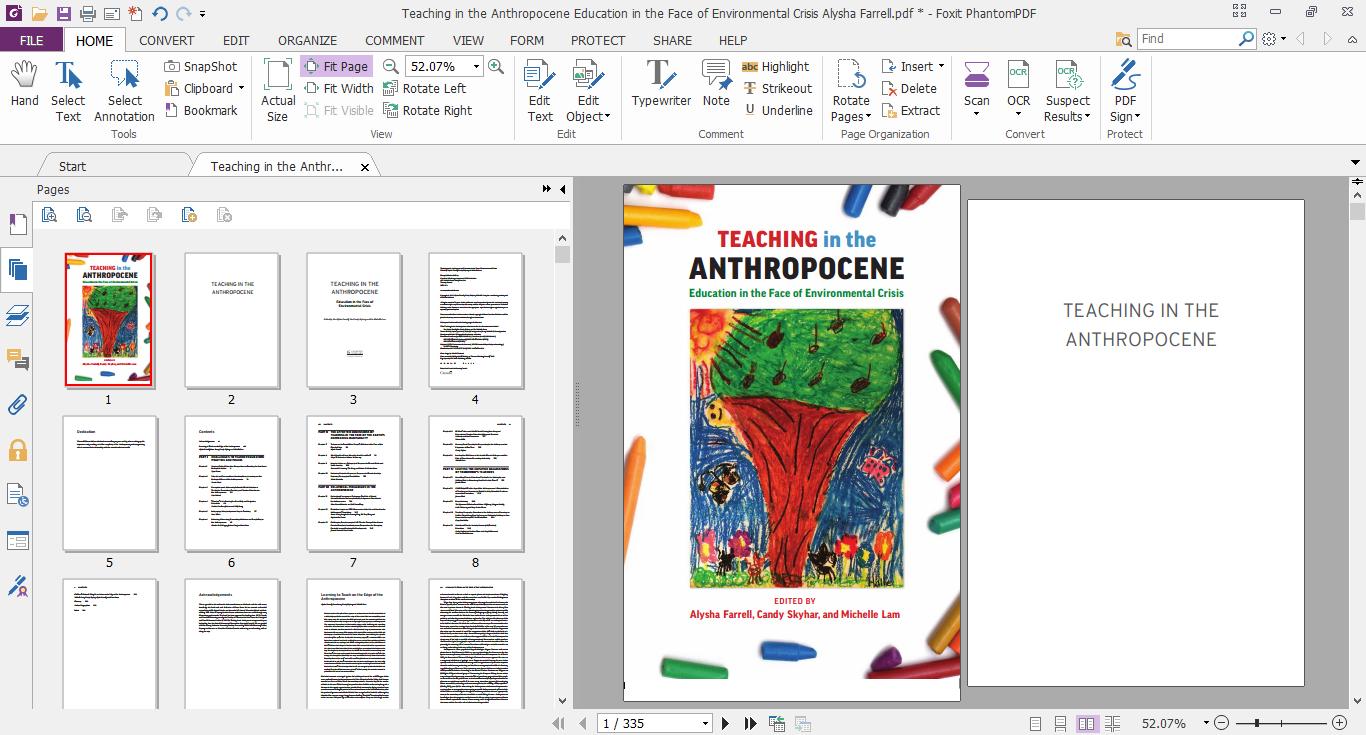Image resolution: width=1366 pixels, height=735 pixels.
Task: Set view to Actual Size
Action: [278, 91]
